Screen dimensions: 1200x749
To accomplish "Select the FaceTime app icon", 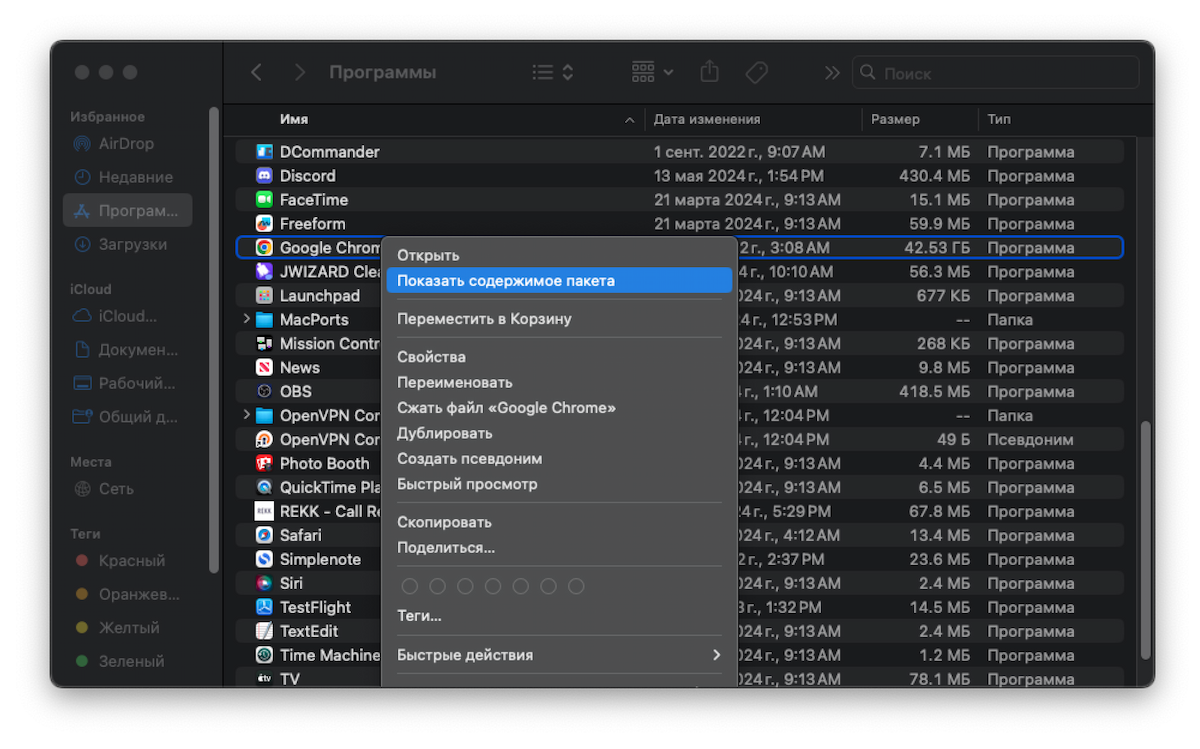I will [x=264, y=200].
